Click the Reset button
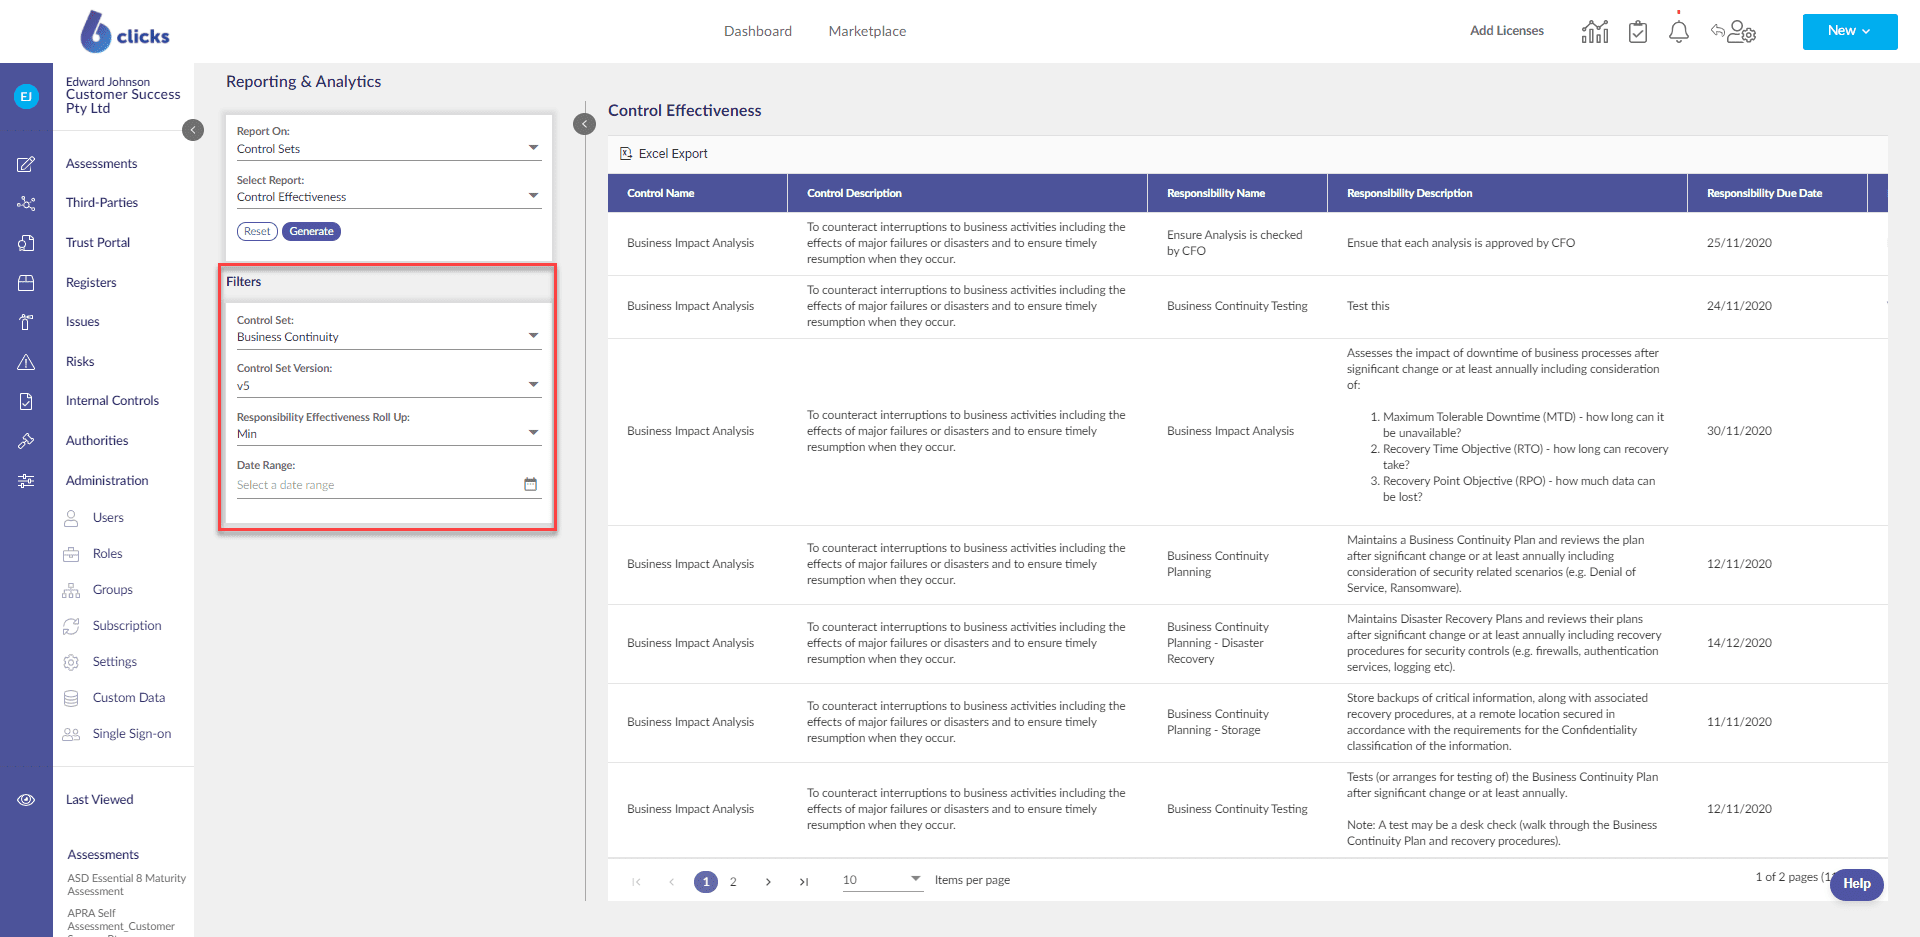The width and height of the screenshot is (1920, 937). pyautogui.click(x=257, y=232)
